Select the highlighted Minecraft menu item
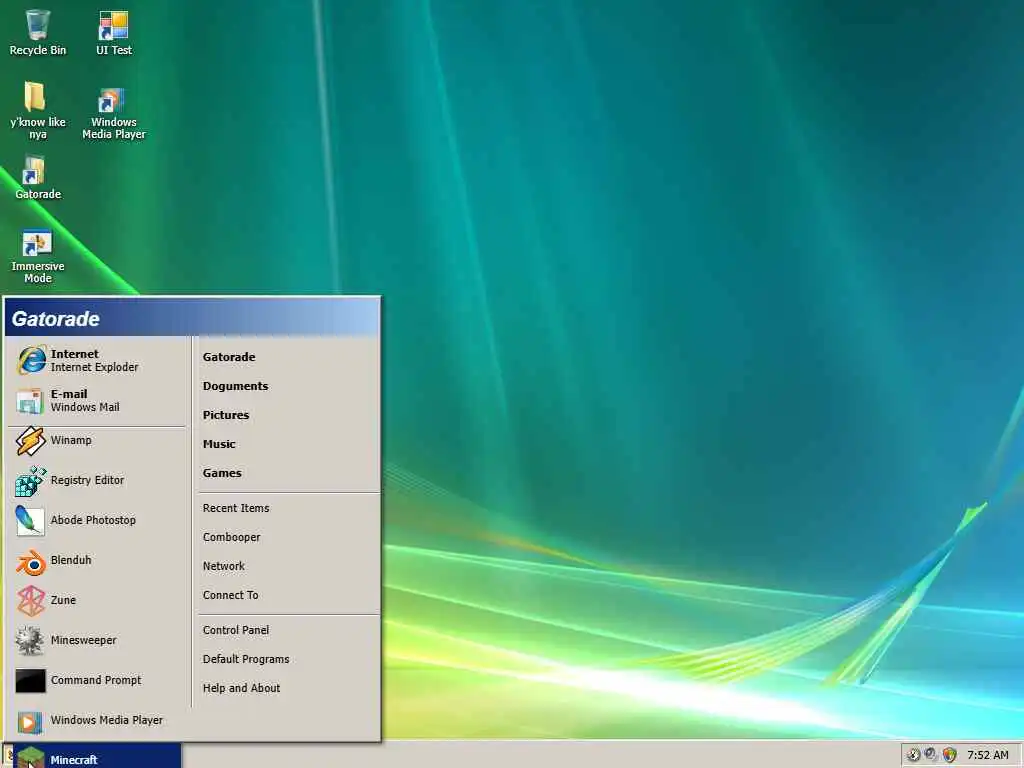Viewport: 1024px width, 768px height. [x=95, y=758]
